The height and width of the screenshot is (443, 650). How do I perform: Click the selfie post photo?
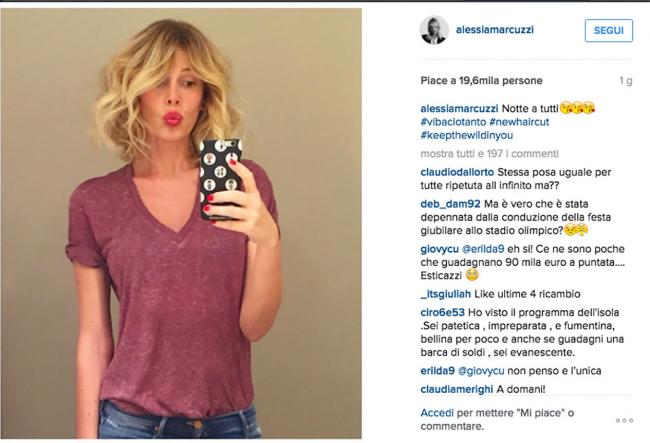click(181, 223)
